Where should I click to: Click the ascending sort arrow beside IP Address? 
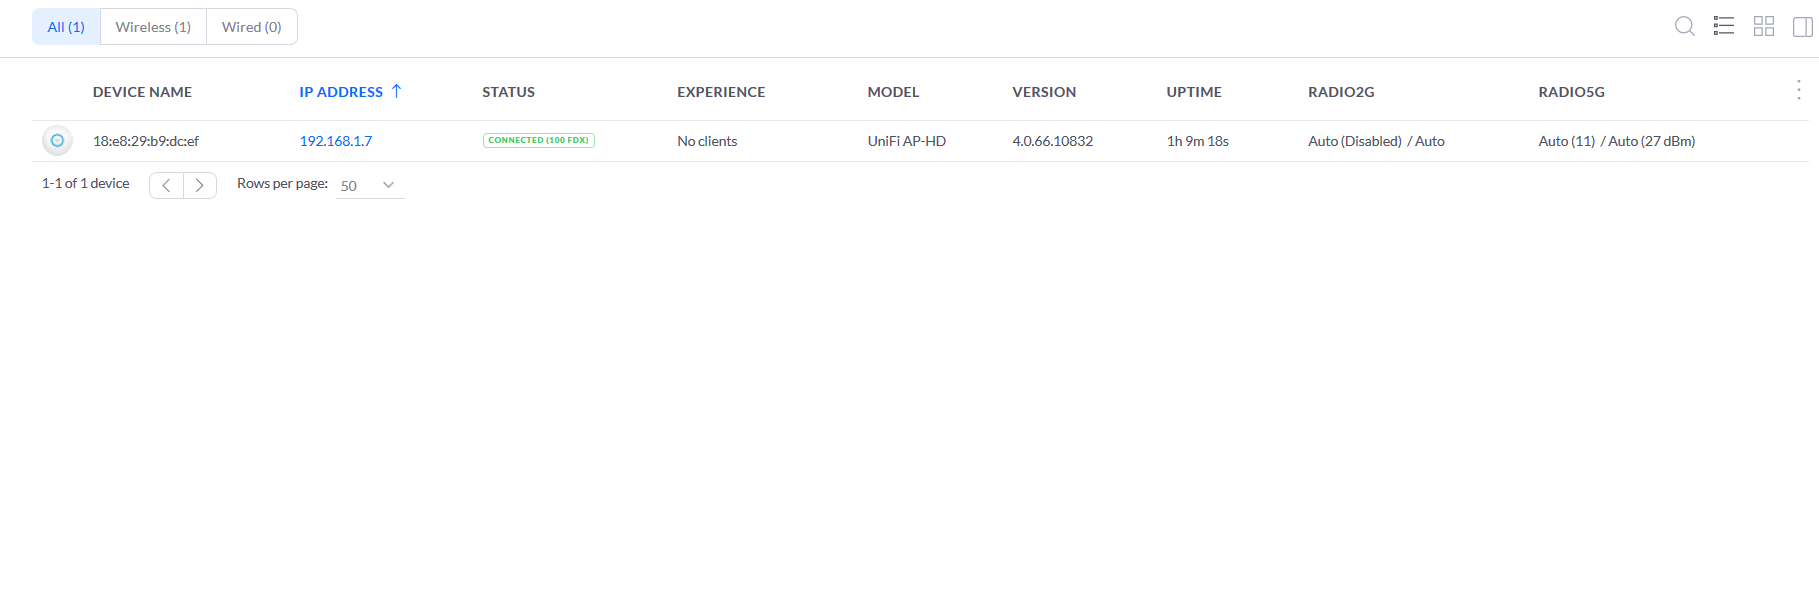[x=396, y=91]
